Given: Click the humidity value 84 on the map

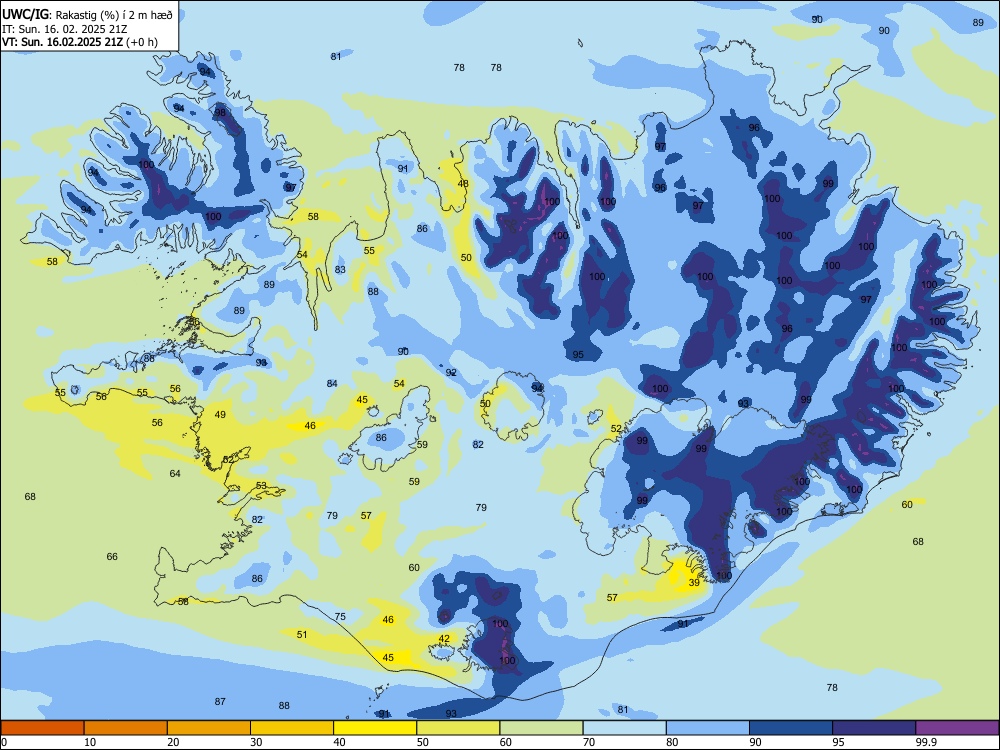Looking at the screenshot, I should pos(332,383).
